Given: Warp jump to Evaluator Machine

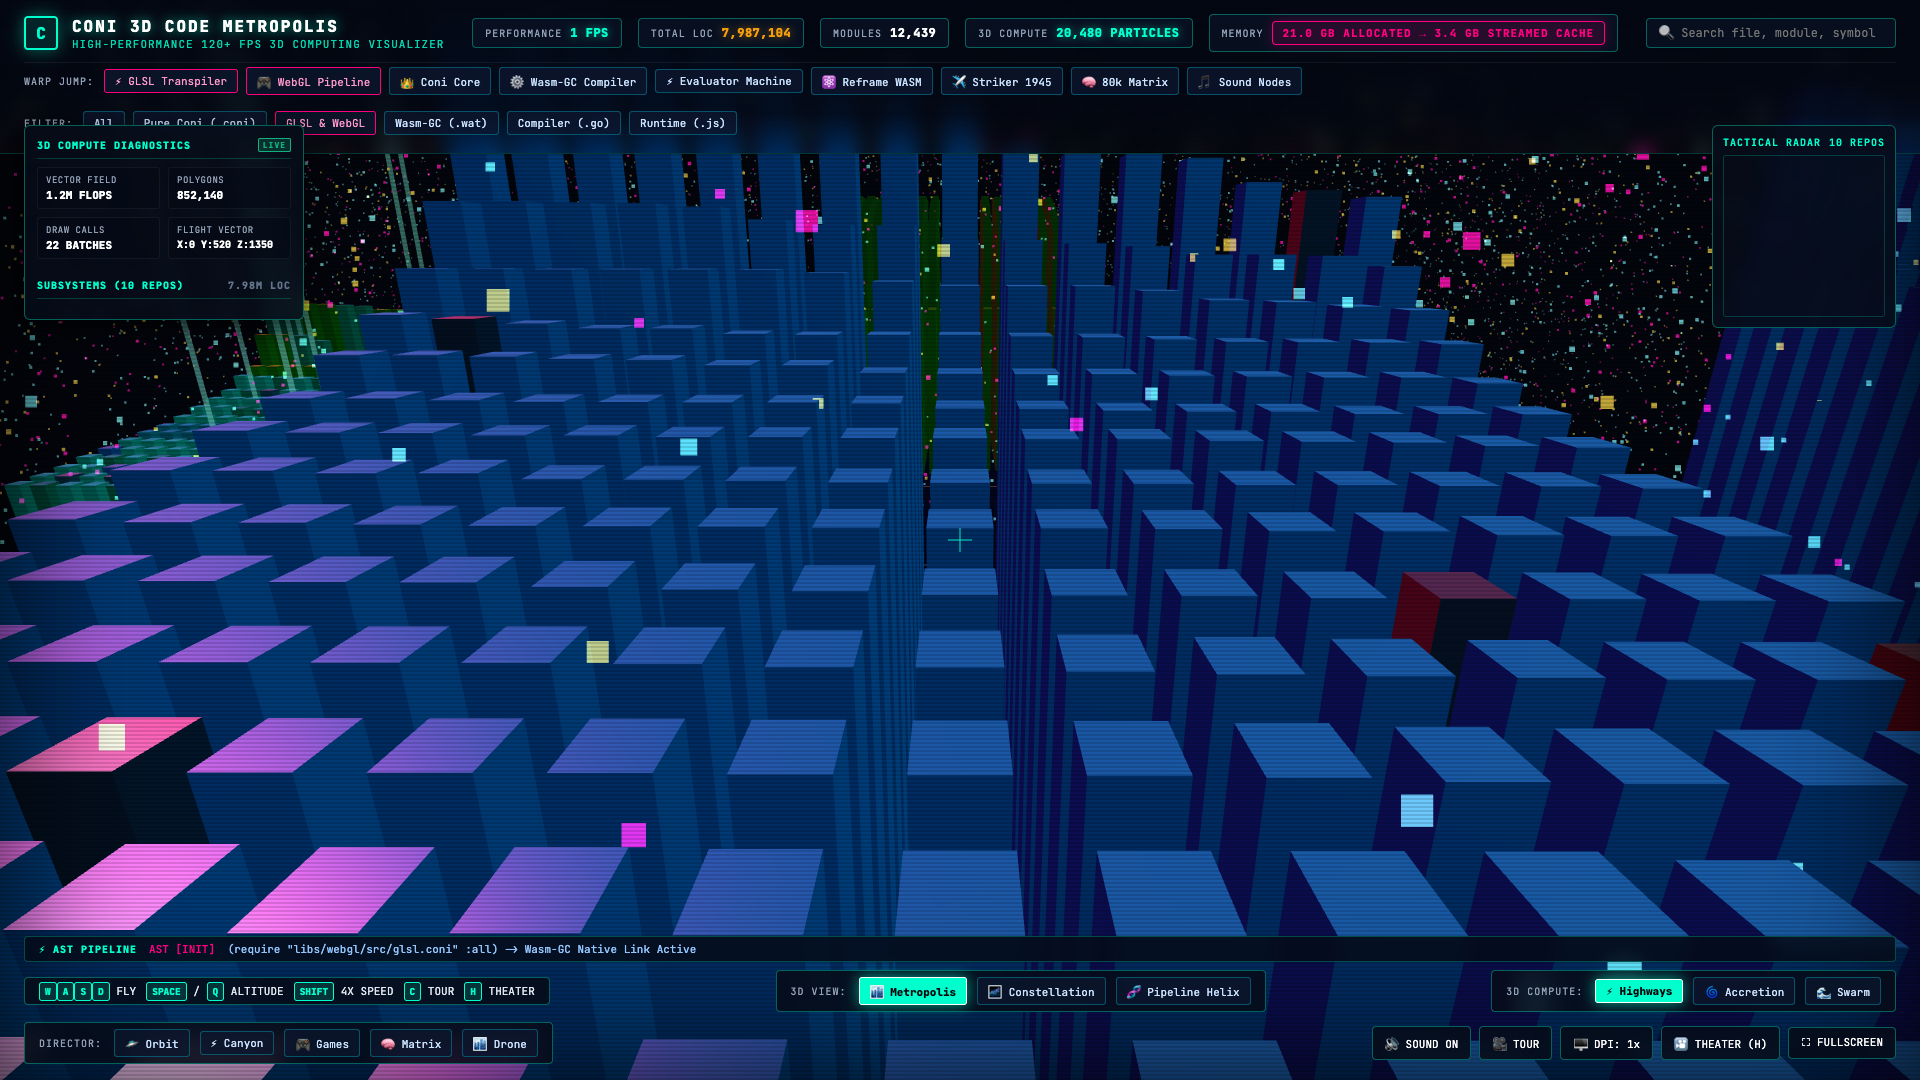Looking at the screenshot, I should pos(728,81).
